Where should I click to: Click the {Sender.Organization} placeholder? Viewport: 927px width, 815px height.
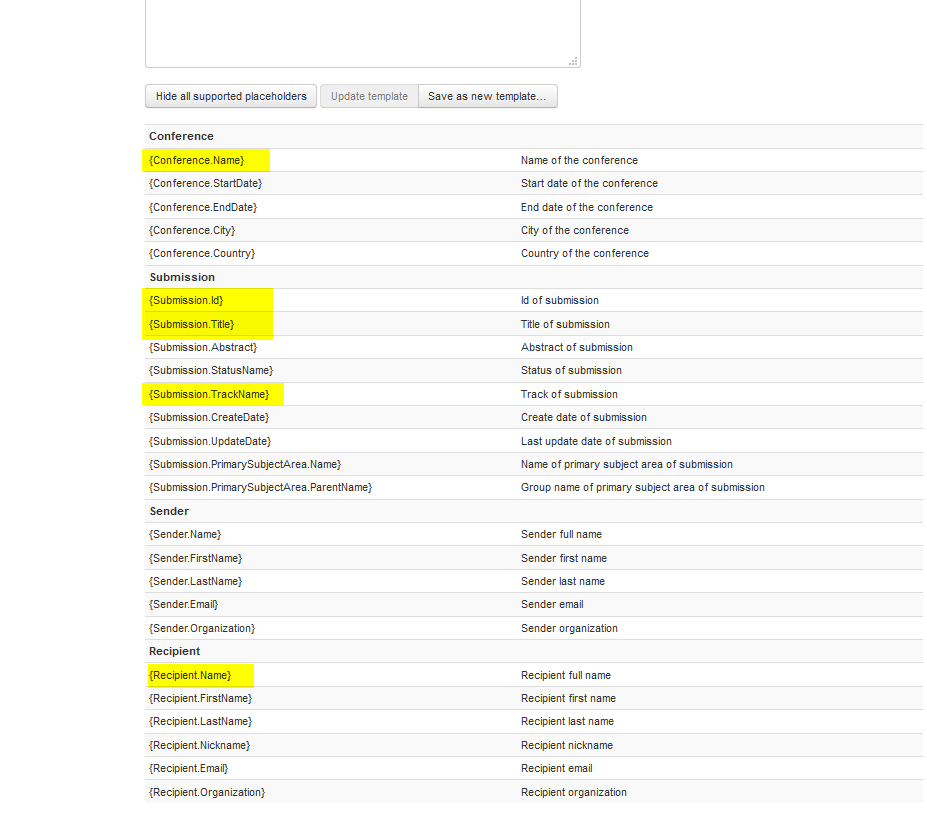(x=202, y=628)
